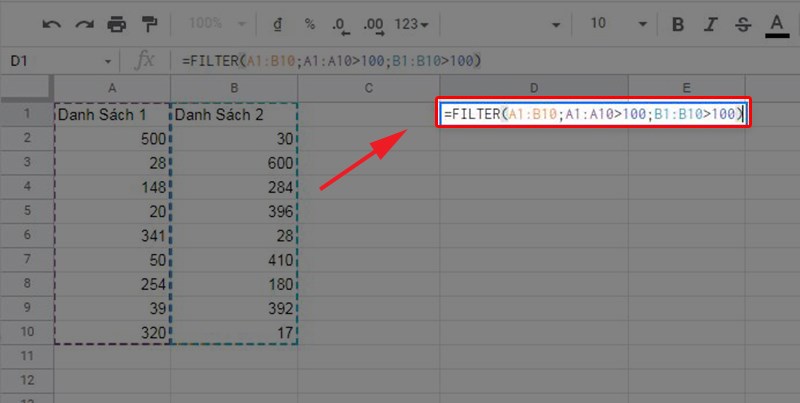Select column A header
Image resolution: width=800 pixels, height=403 pixels.
(x=112, y=88)
